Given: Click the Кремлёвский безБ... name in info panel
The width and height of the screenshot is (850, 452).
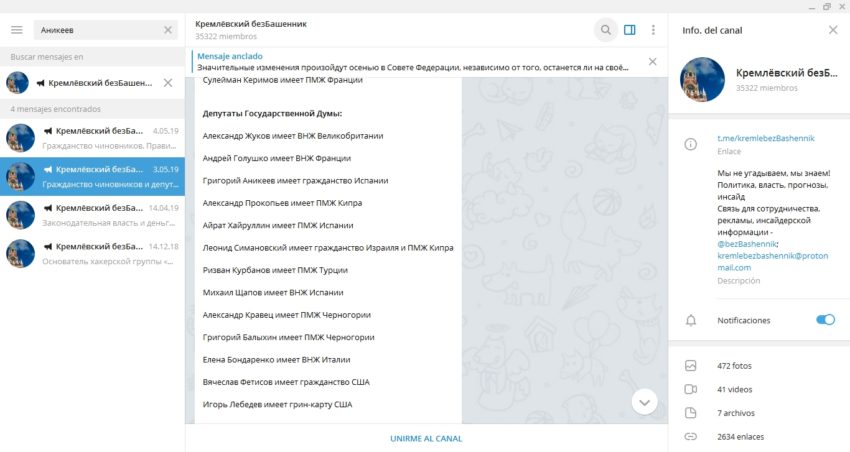Looking at the screenshot, I should pyautogui.click(x=787, y=73).
